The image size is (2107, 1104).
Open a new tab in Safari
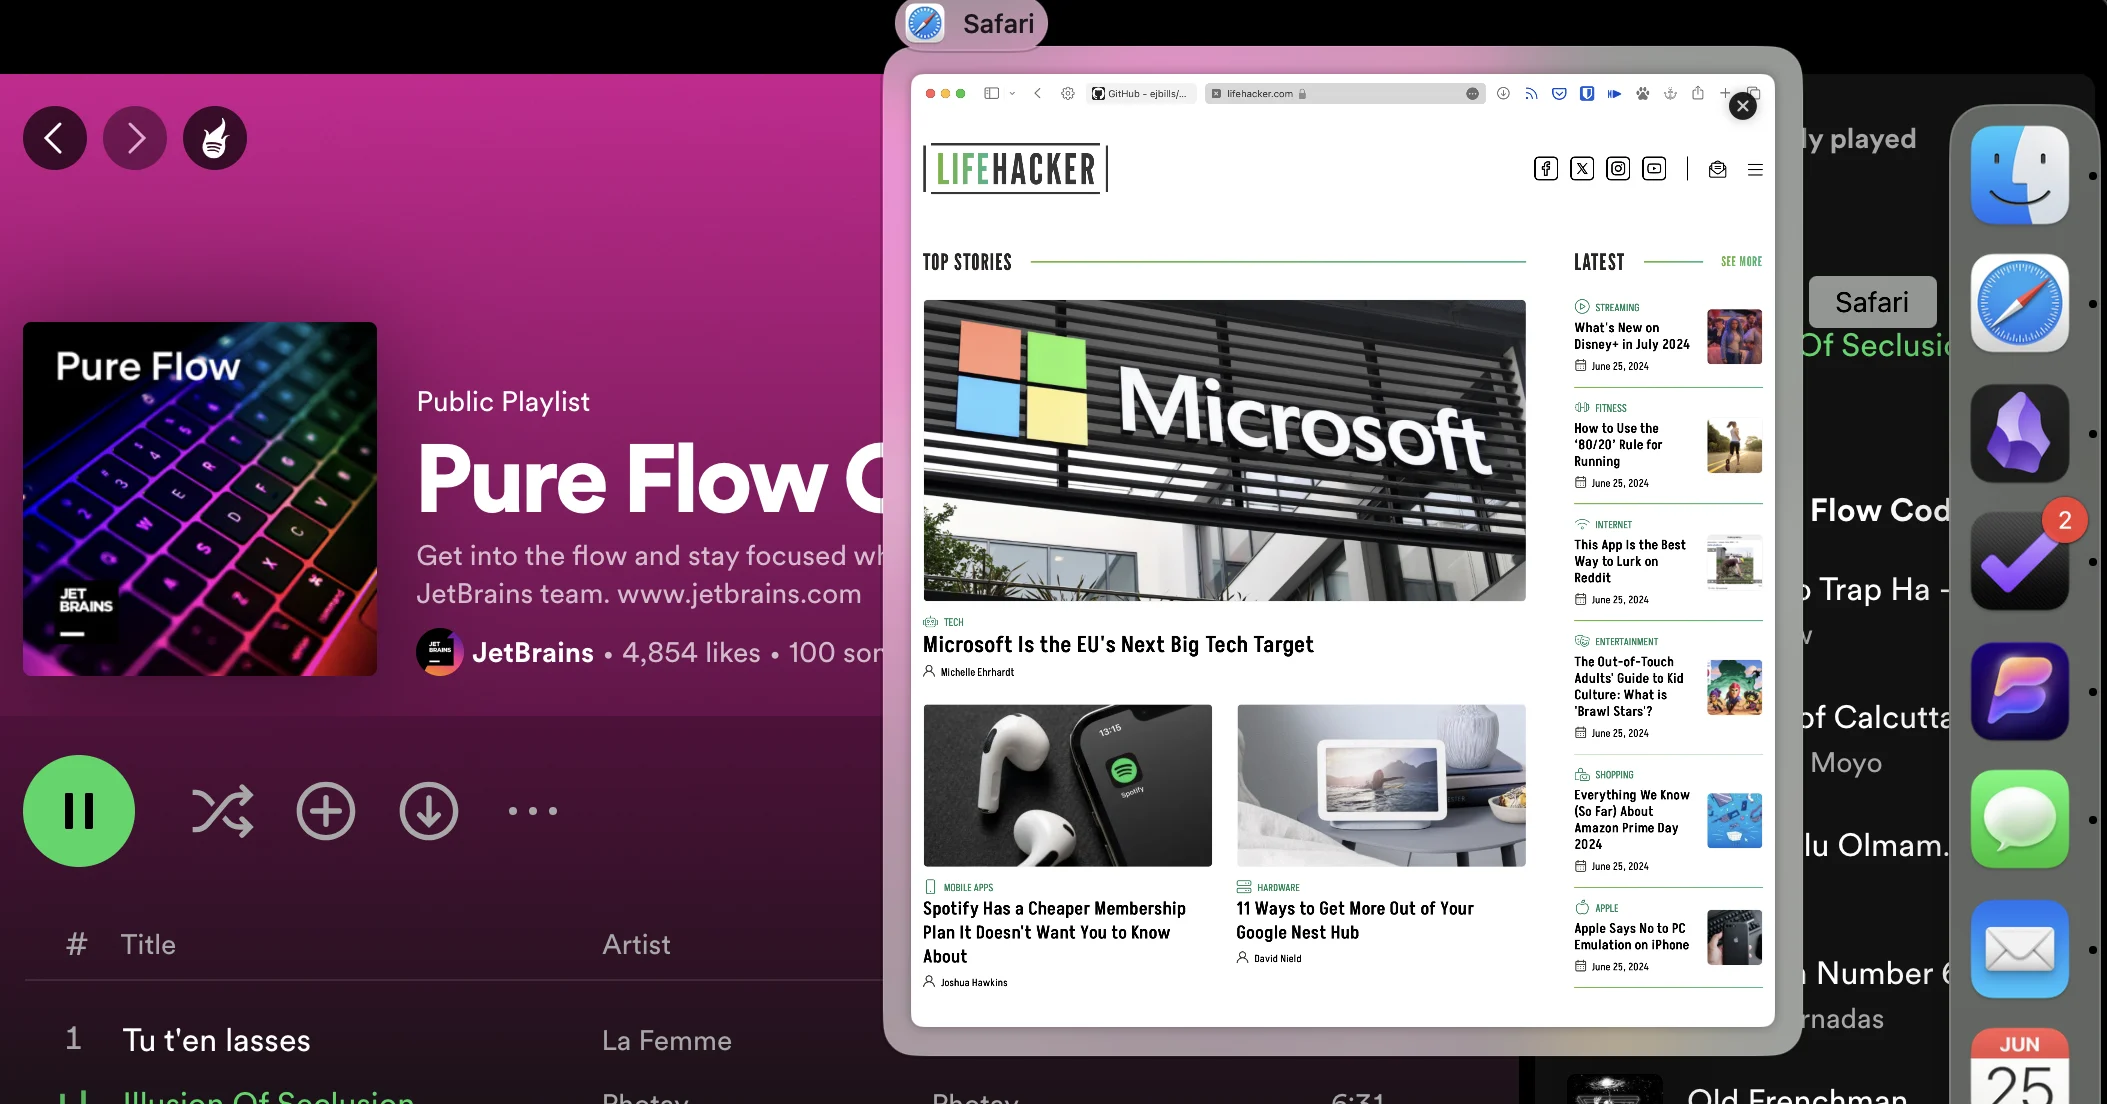[1725, 93]
